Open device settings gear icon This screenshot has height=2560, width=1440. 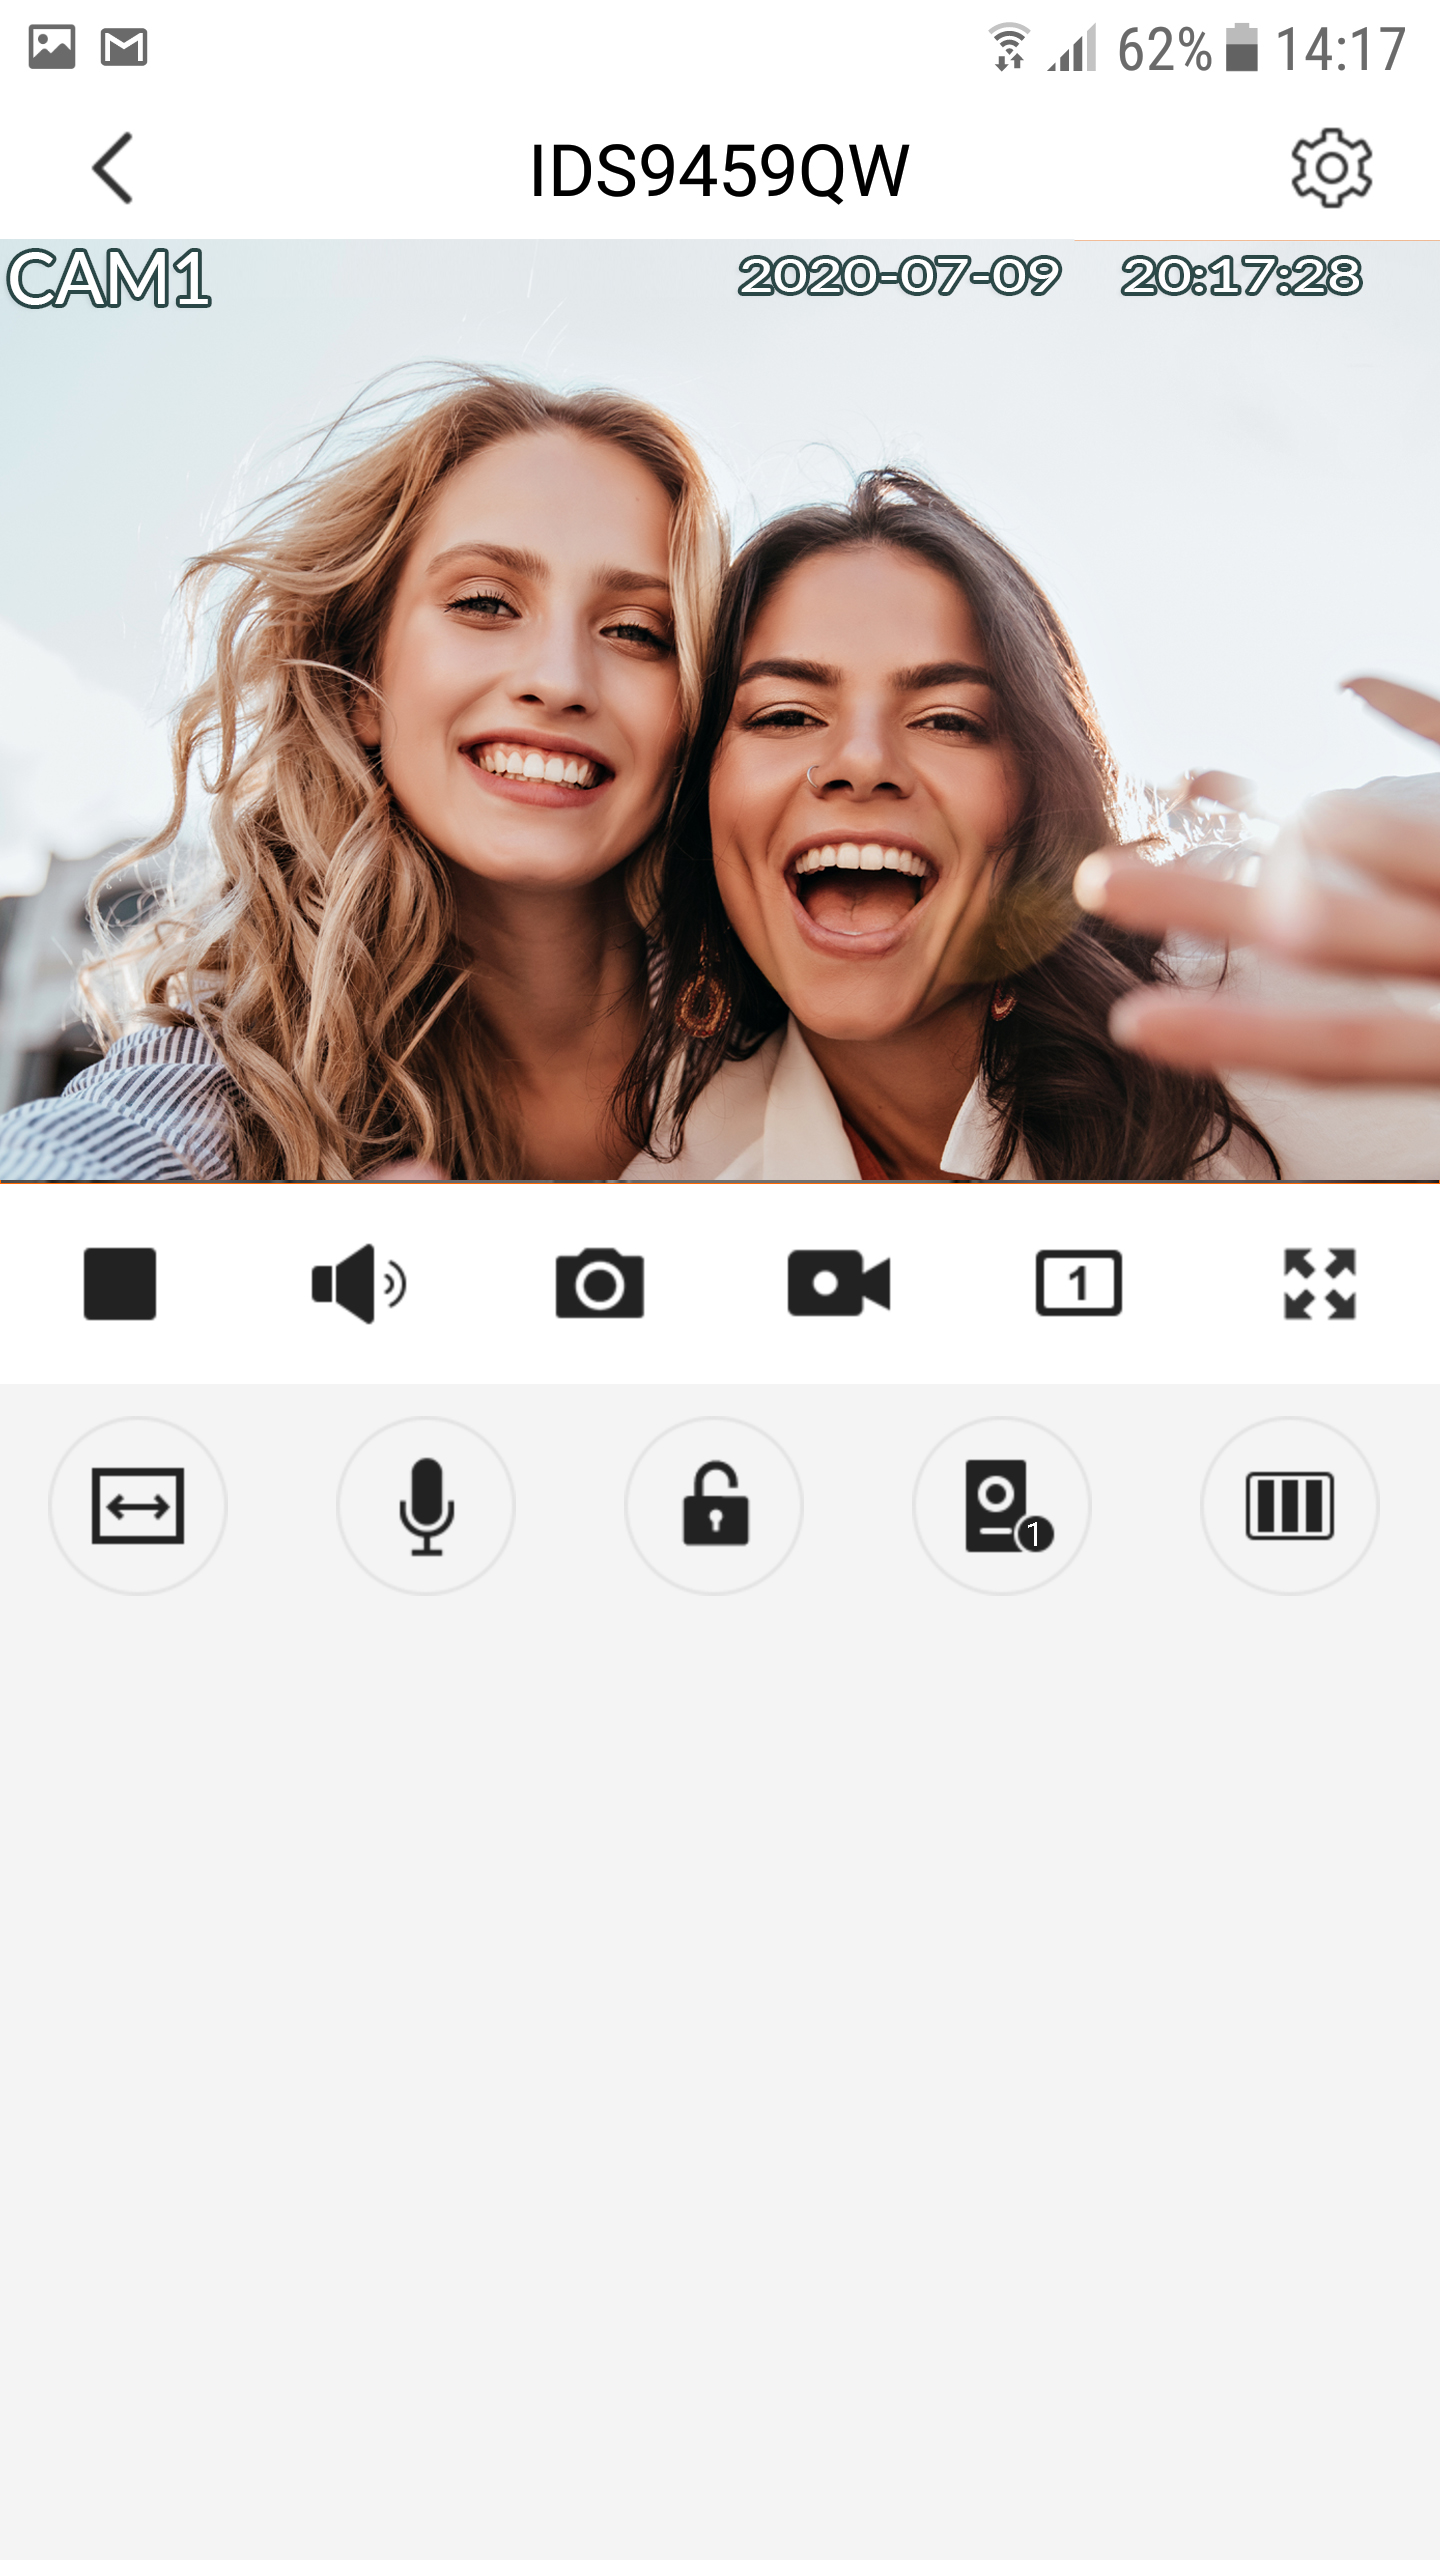pos(1331,168)
